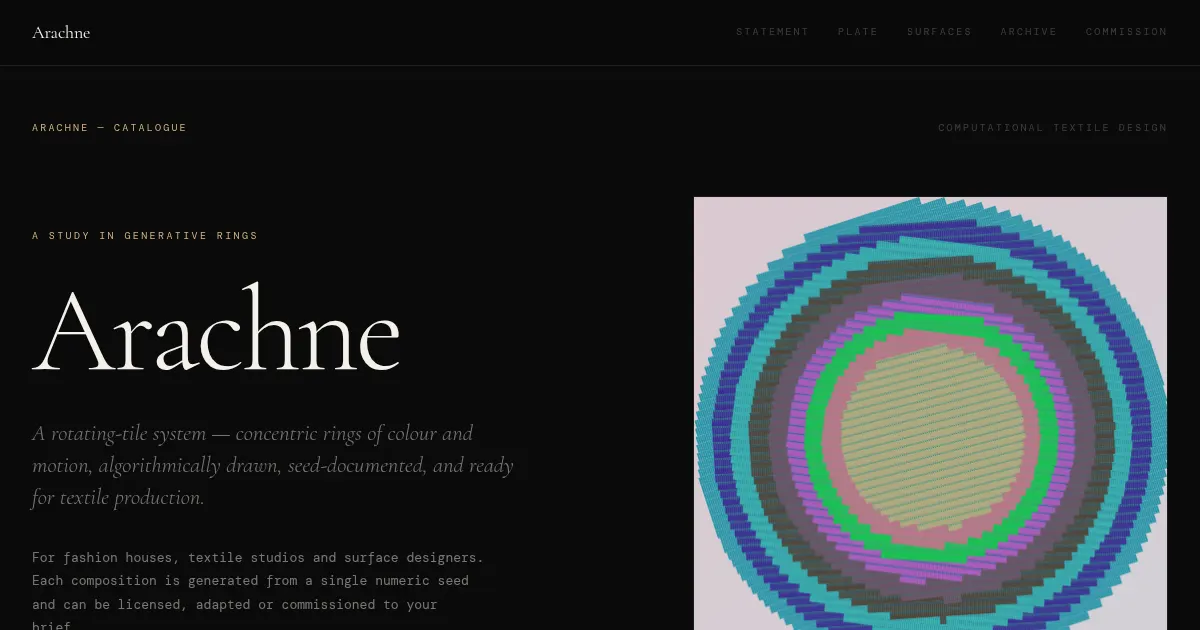Click the 'COMPUTATIONAL TEXTILE DESIGN' text
1200x630 pixels.
click(1052, 128)
